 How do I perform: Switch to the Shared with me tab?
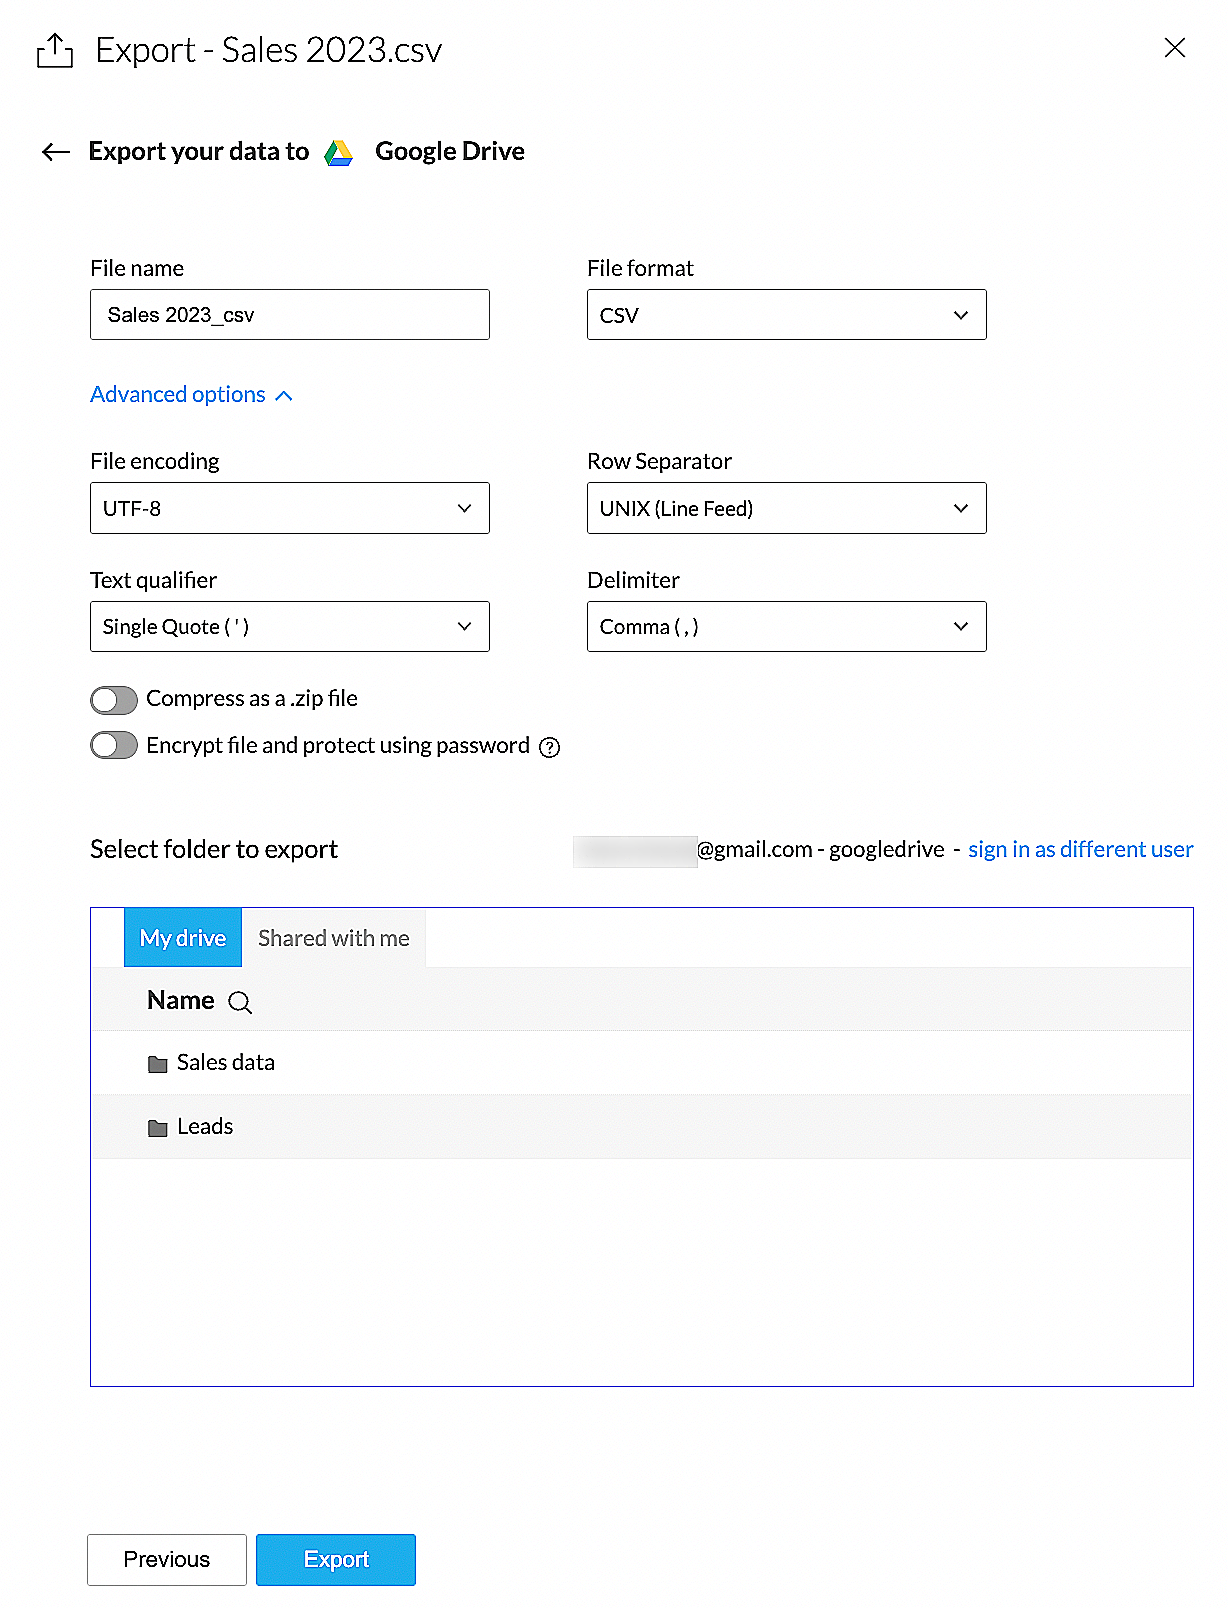pos(333,938)
